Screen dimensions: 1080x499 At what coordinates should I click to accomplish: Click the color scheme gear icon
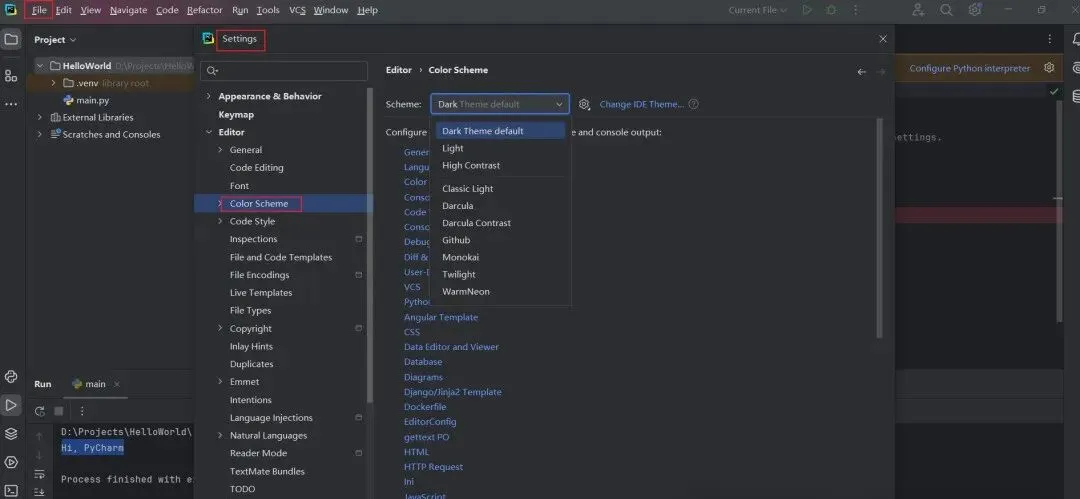point(585,104)
